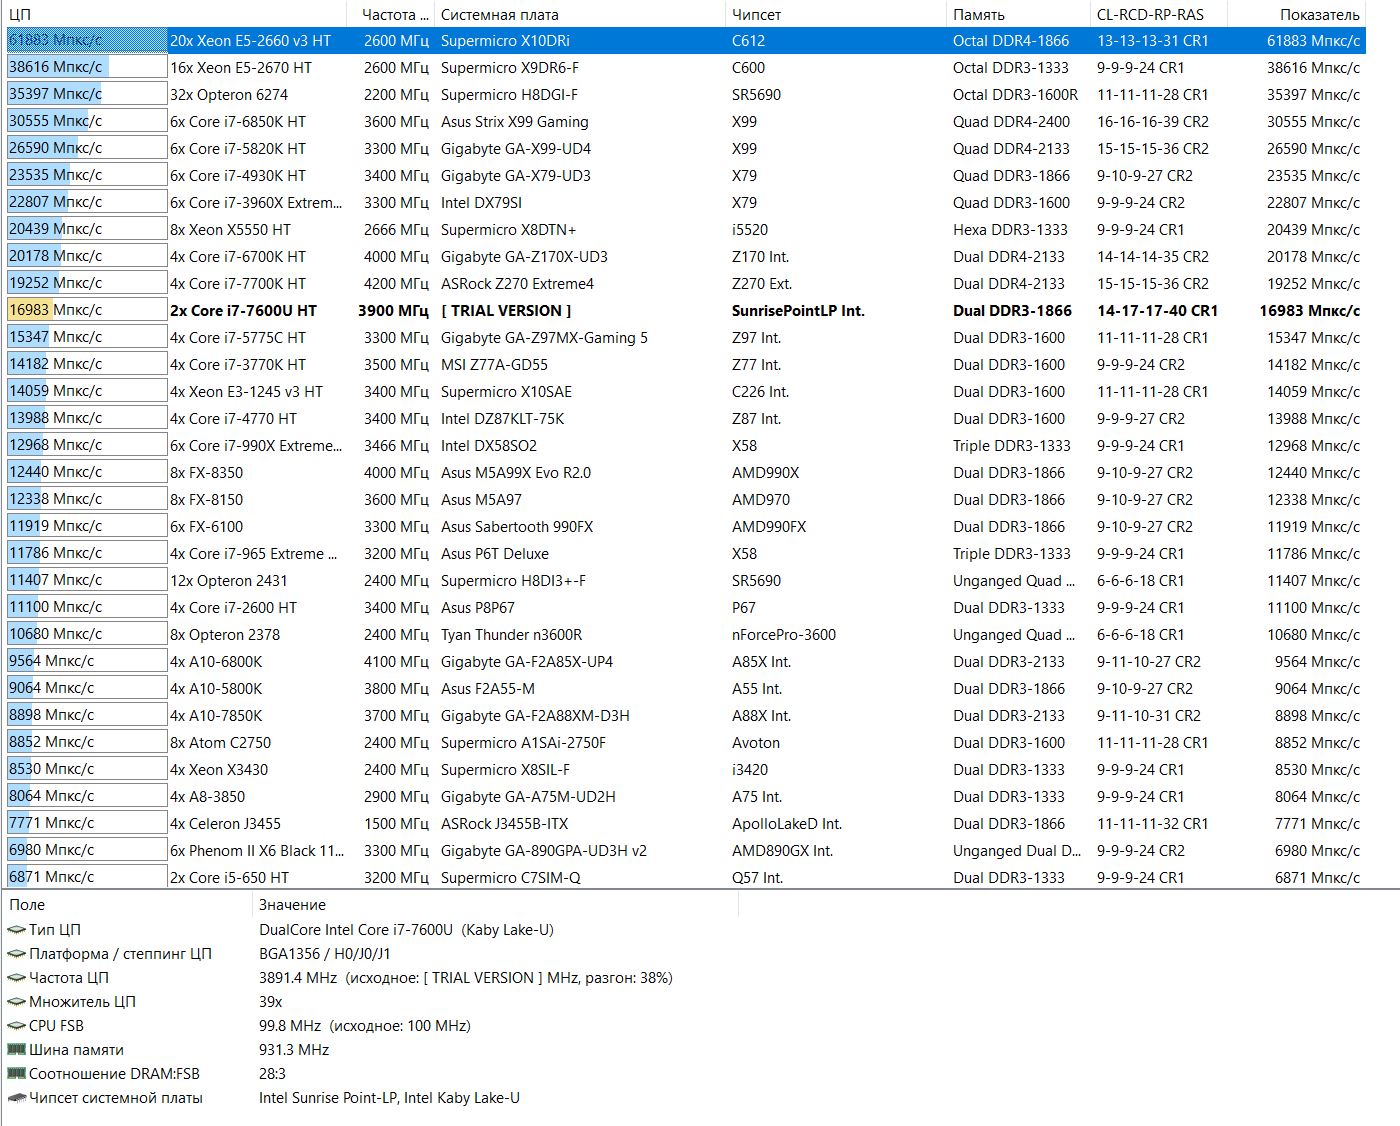
Task: Click the icon beside Чипсет системной платы
Action: (16, 1098)
